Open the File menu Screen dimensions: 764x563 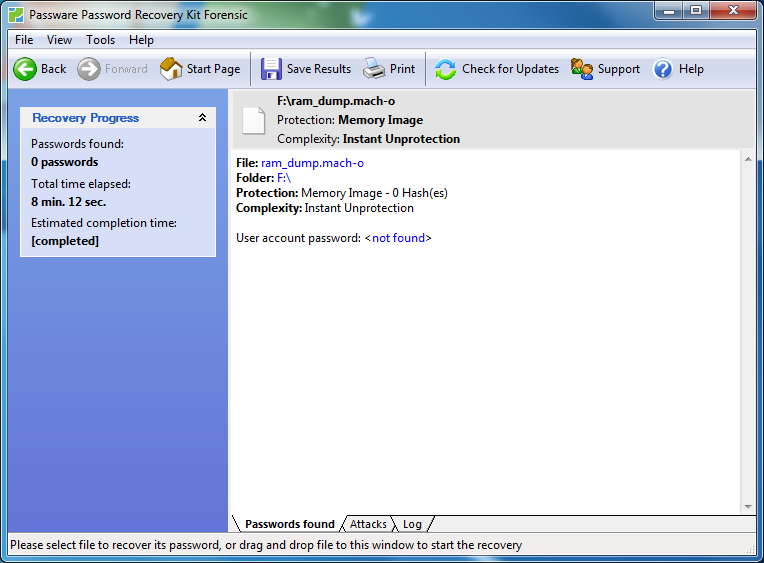click(24, 40)
